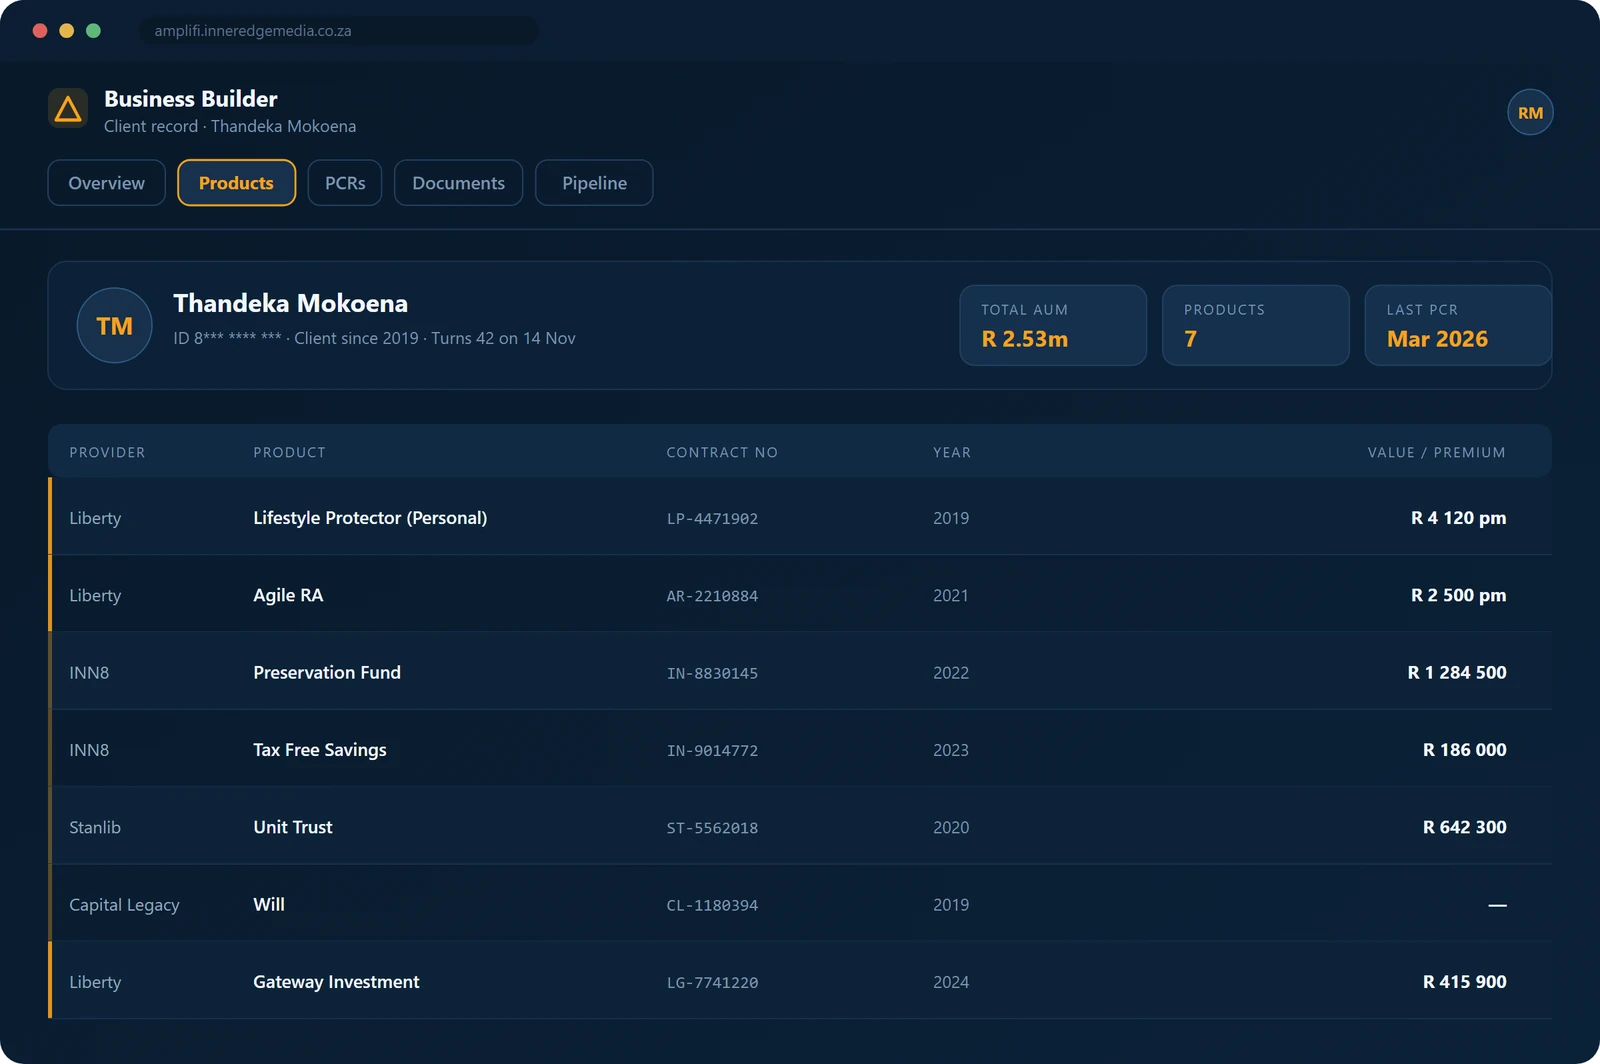
Task: Open the Total AUM stat card
Action: point(1053,325)
